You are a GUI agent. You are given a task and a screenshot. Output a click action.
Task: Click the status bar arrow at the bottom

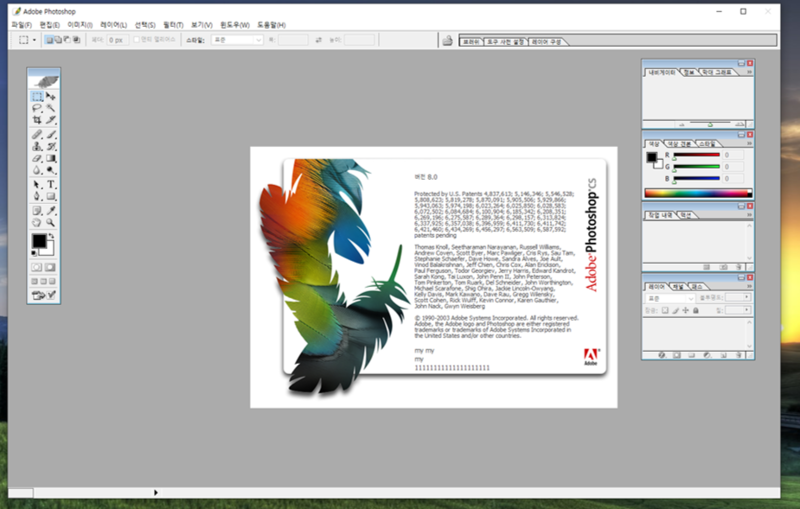coord(156,493)
